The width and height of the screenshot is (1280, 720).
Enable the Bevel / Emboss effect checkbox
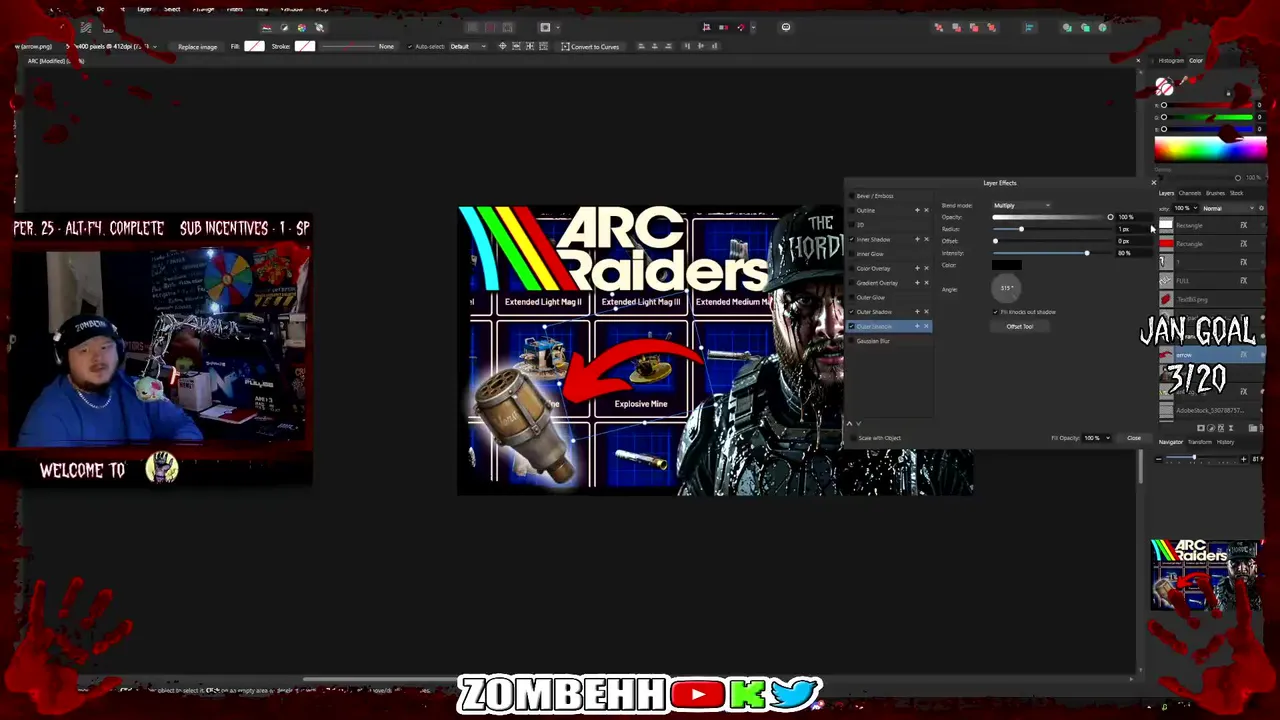click(x=851, y=196)
